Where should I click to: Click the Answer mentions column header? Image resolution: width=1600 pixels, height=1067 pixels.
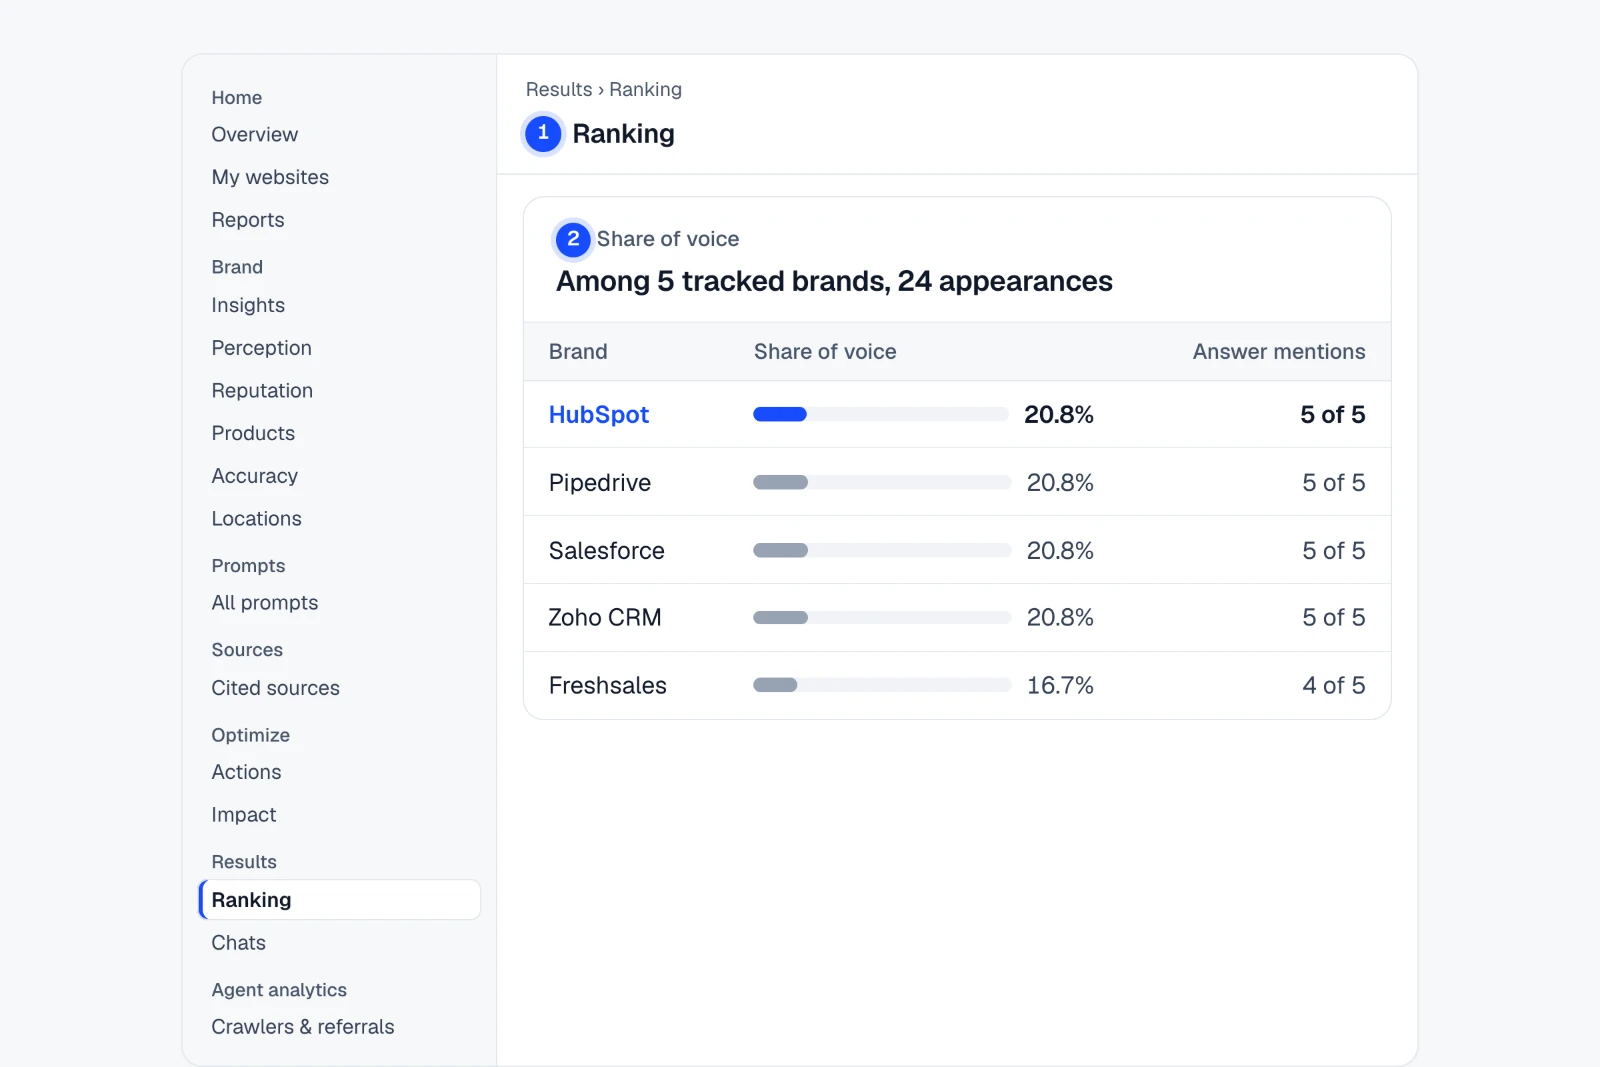coord(1279,352)
